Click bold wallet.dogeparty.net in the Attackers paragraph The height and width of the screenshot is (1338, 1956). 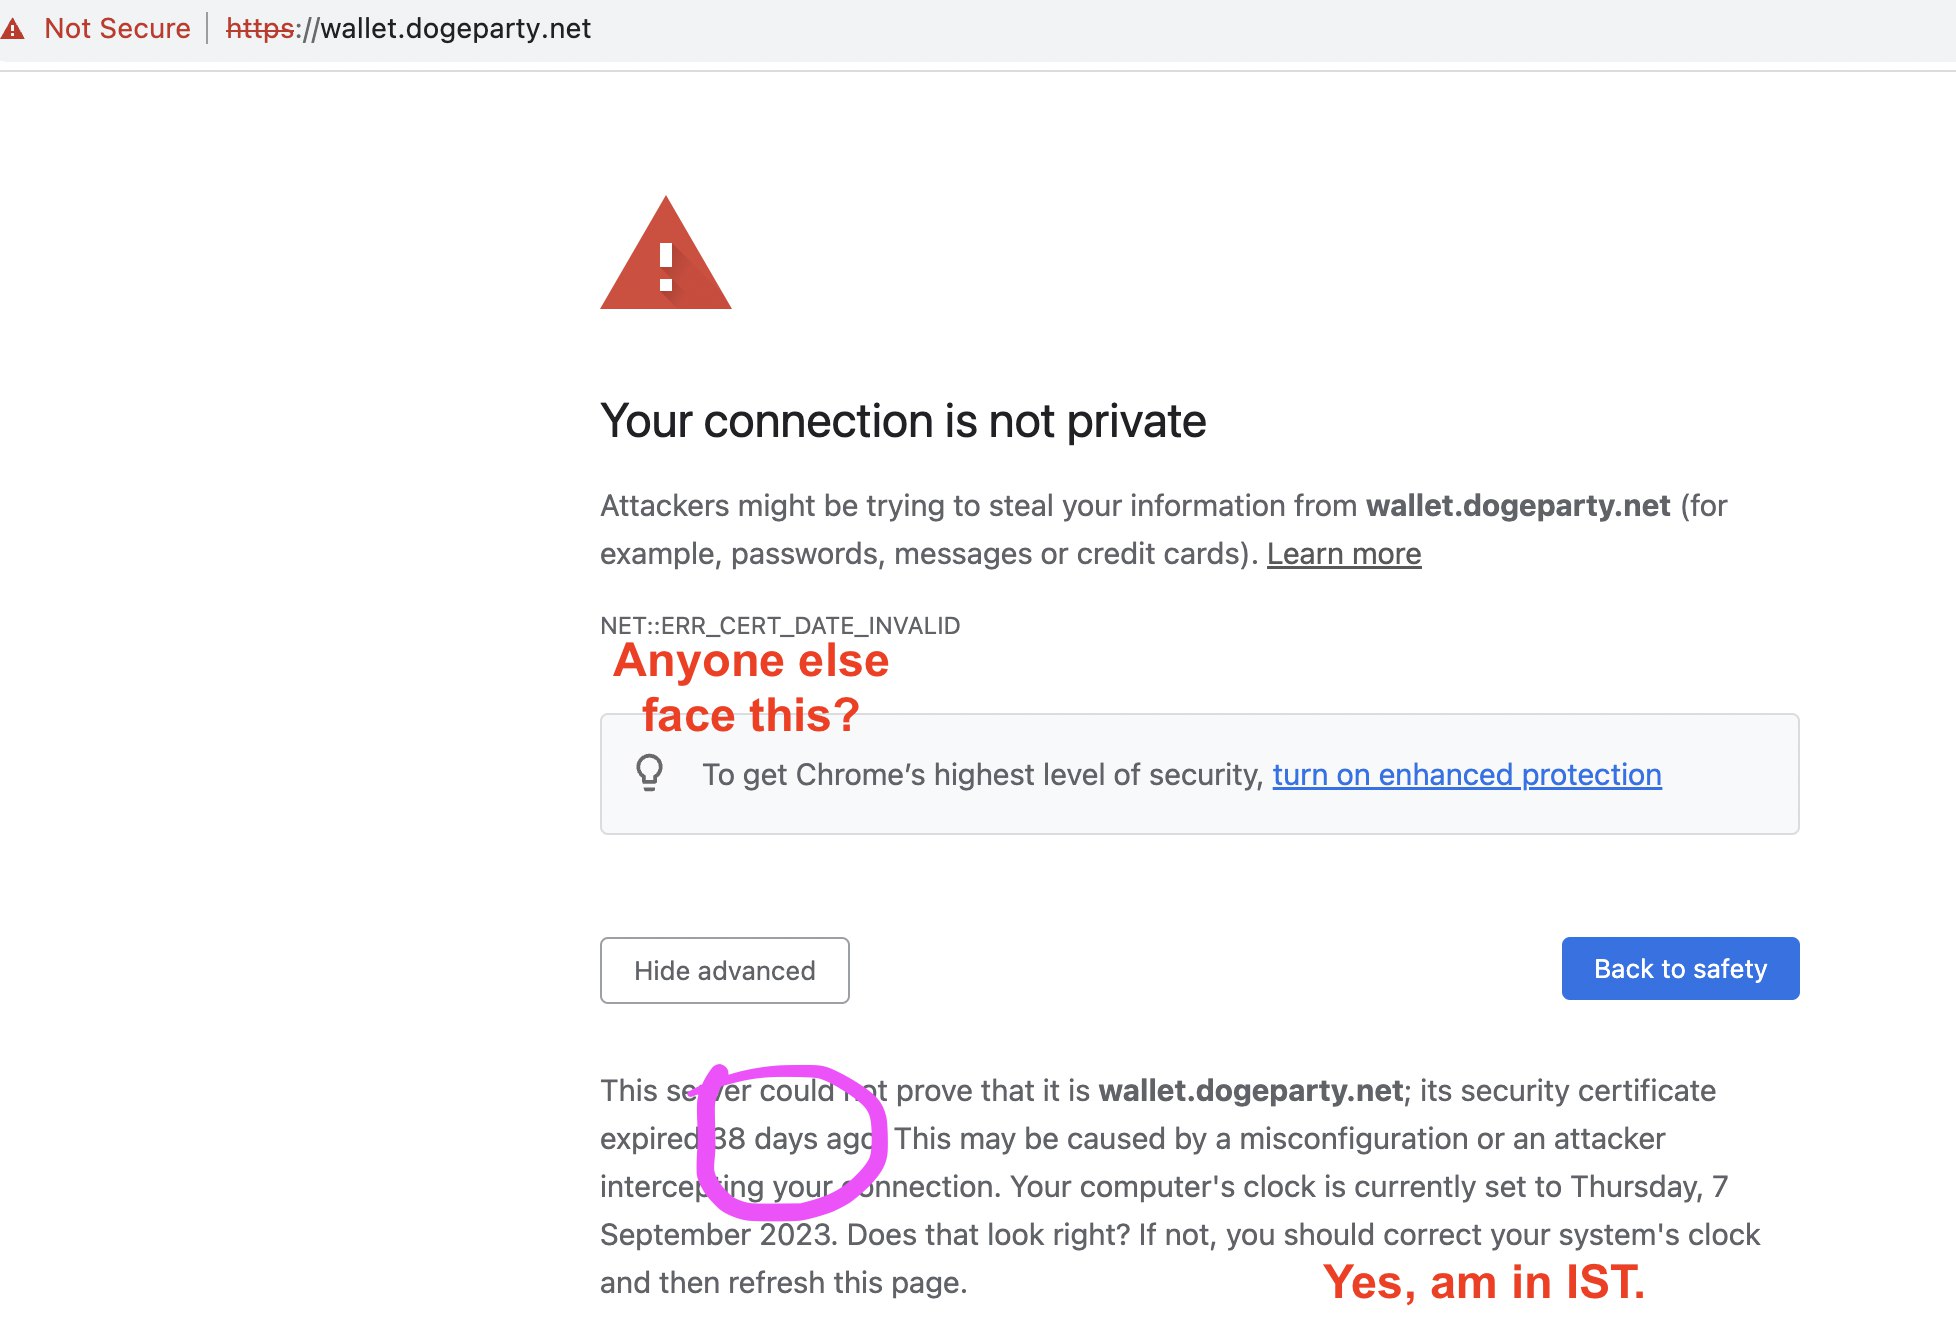click(x=1518, y=506)
